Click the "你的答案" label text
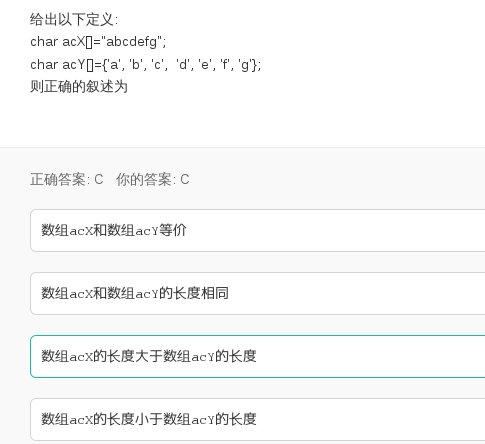 click(x=144, y=179)
